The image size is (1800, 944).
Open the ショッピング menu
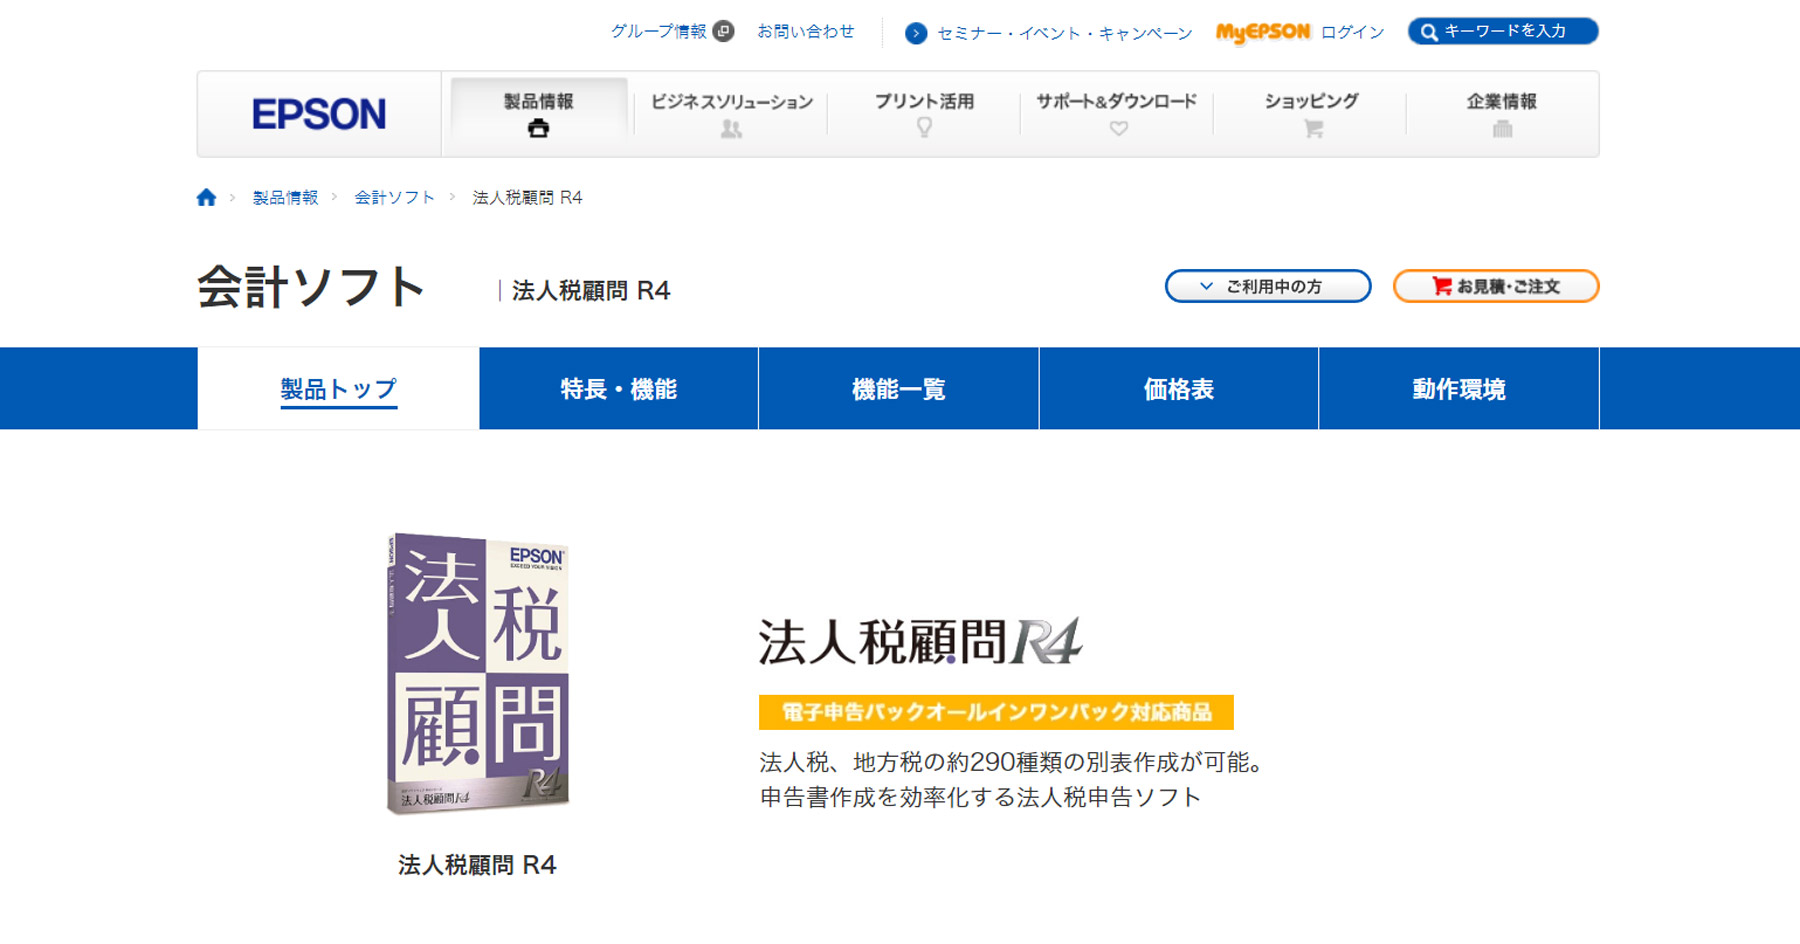pos(1311,114)
